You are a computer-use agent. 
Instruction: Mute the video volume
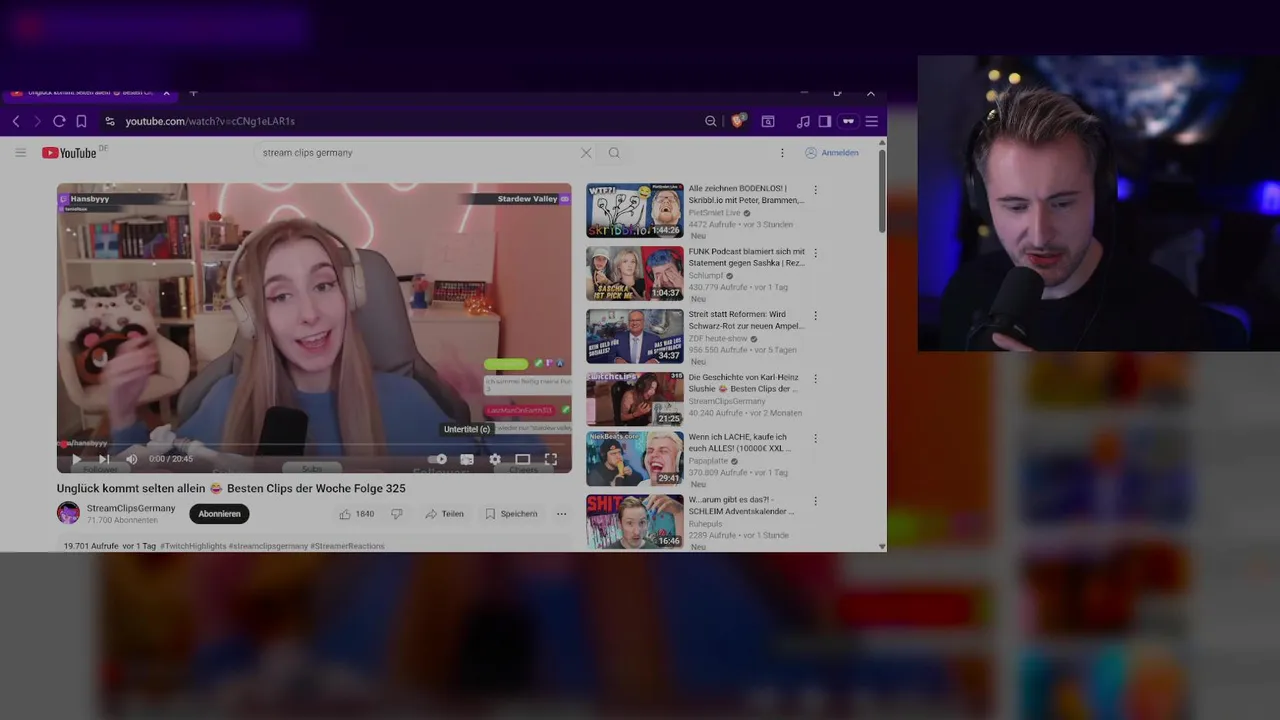click(131, 459)
